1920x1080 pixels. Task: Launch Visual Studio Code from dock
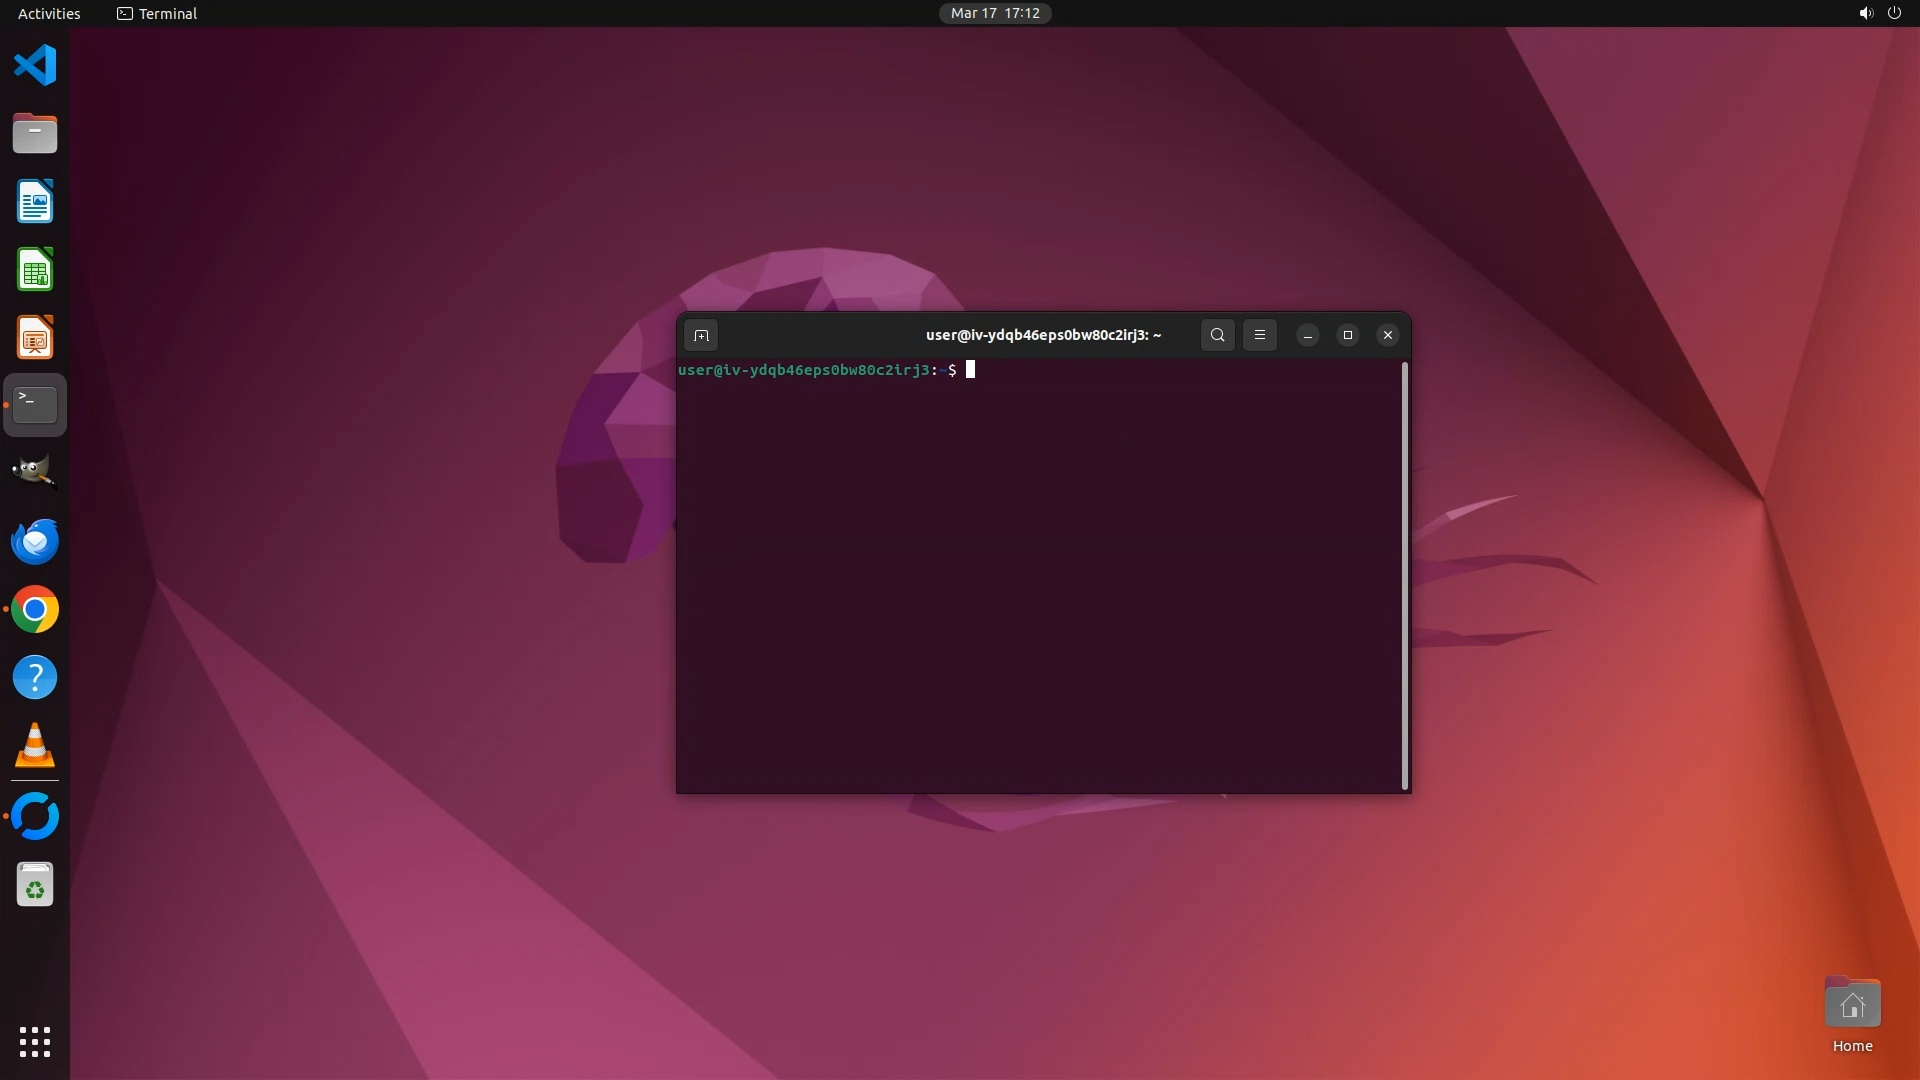35,66
